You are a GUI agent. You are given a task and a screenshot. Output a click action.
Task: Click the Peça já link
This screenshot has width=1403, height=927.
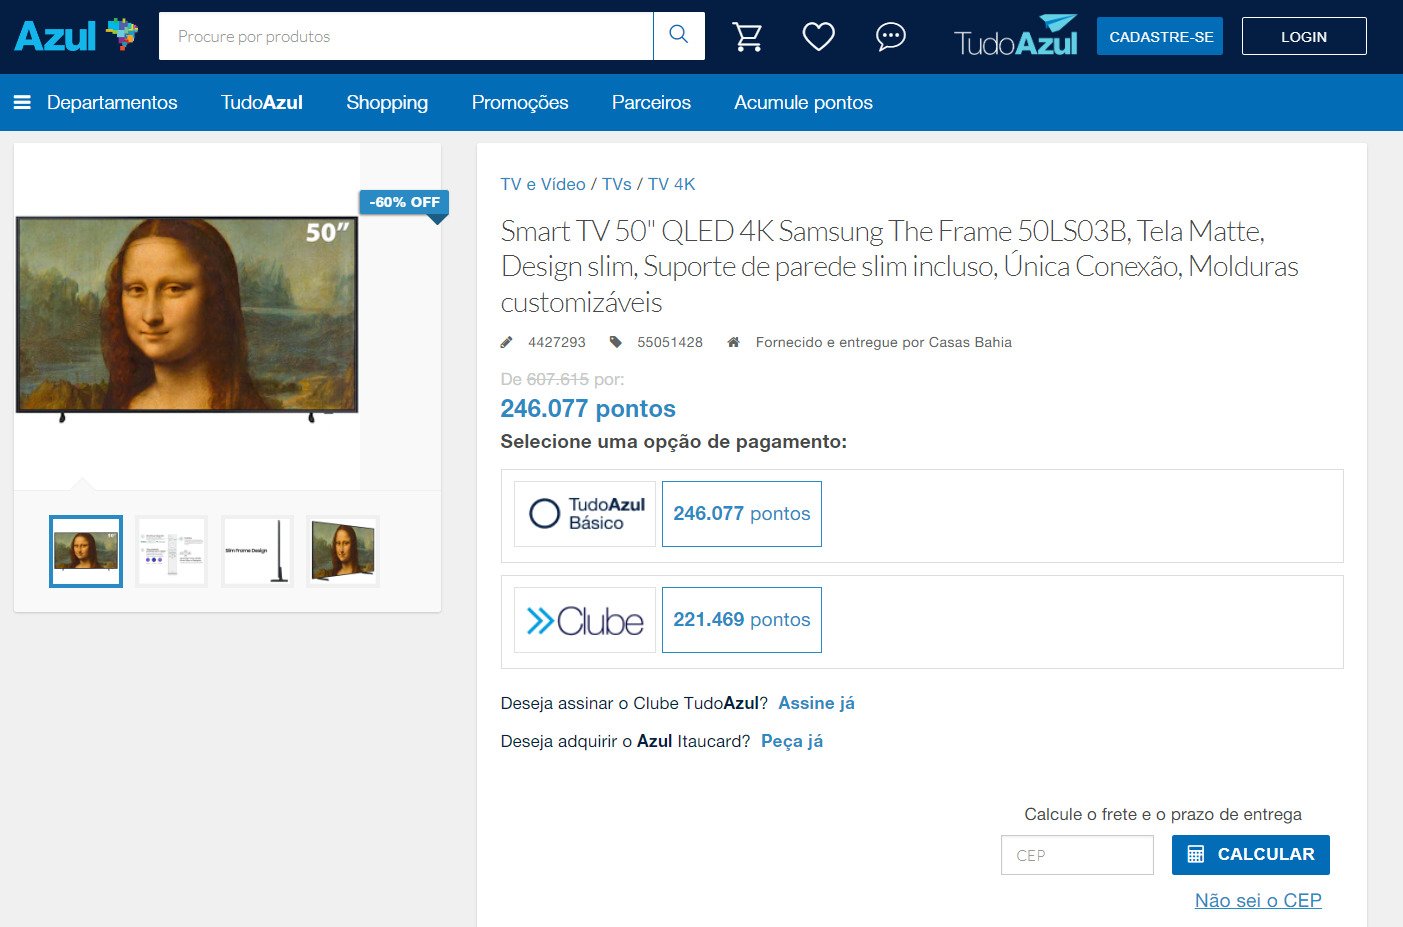coord(792,741)
